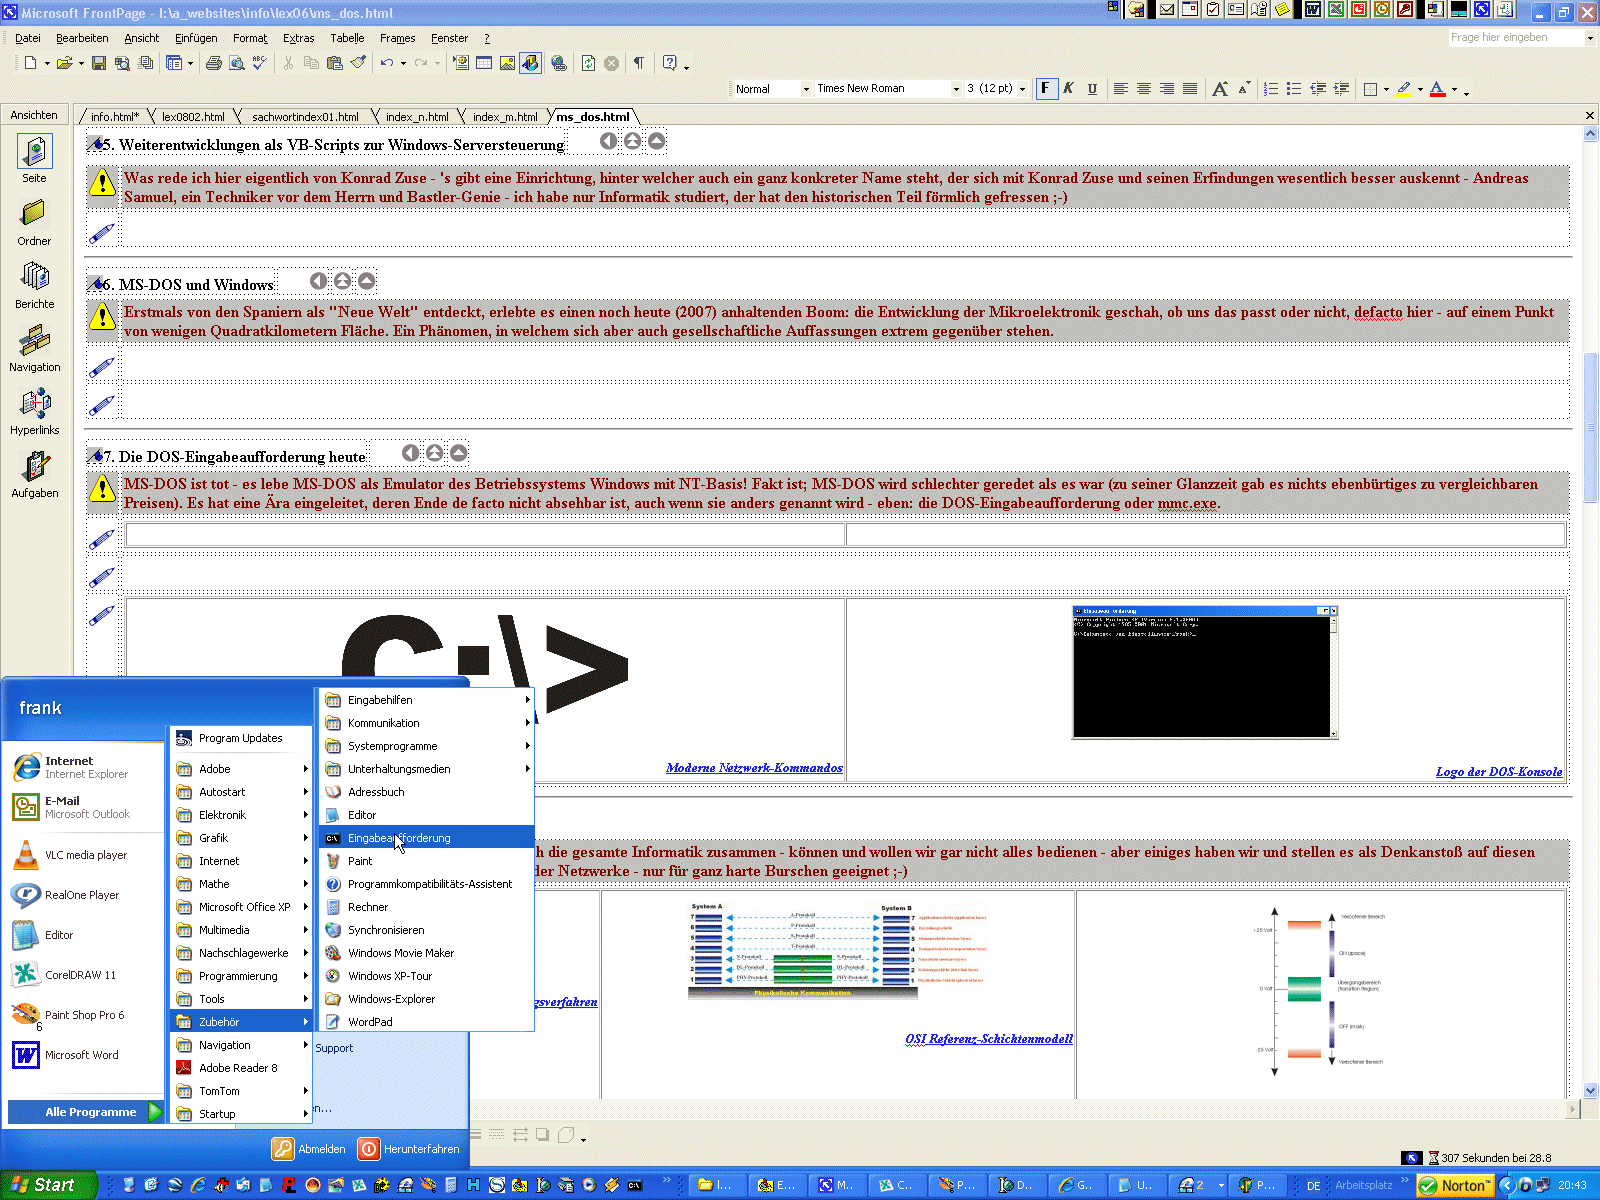This screenshot has width=1600, height=1200.
Task: Expand the Microsoft Office XP submenu
Action: [241, 907]
